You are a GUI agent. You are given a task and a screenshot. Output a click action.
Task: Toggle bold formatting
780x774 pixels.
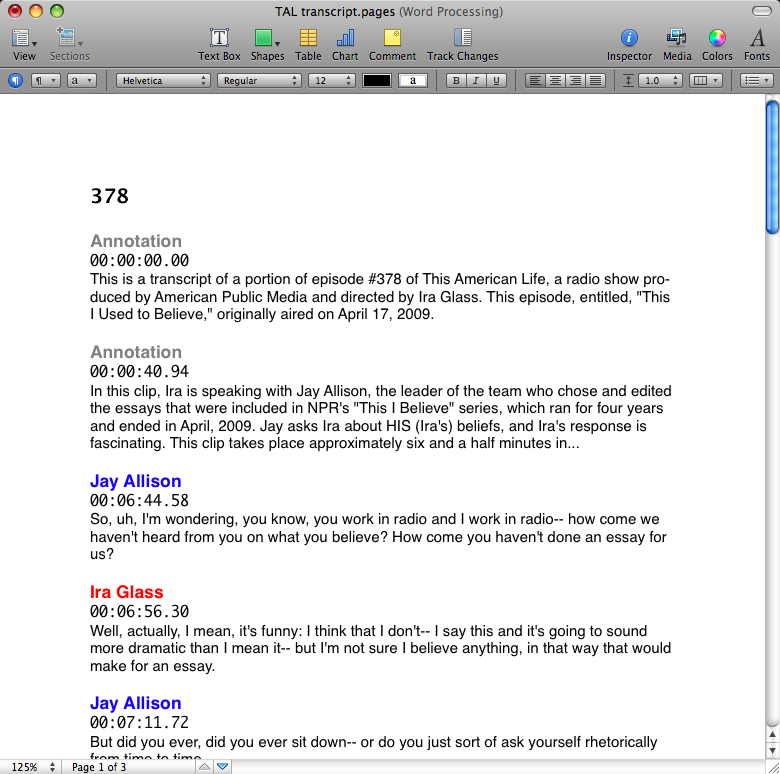pos(456,80)
